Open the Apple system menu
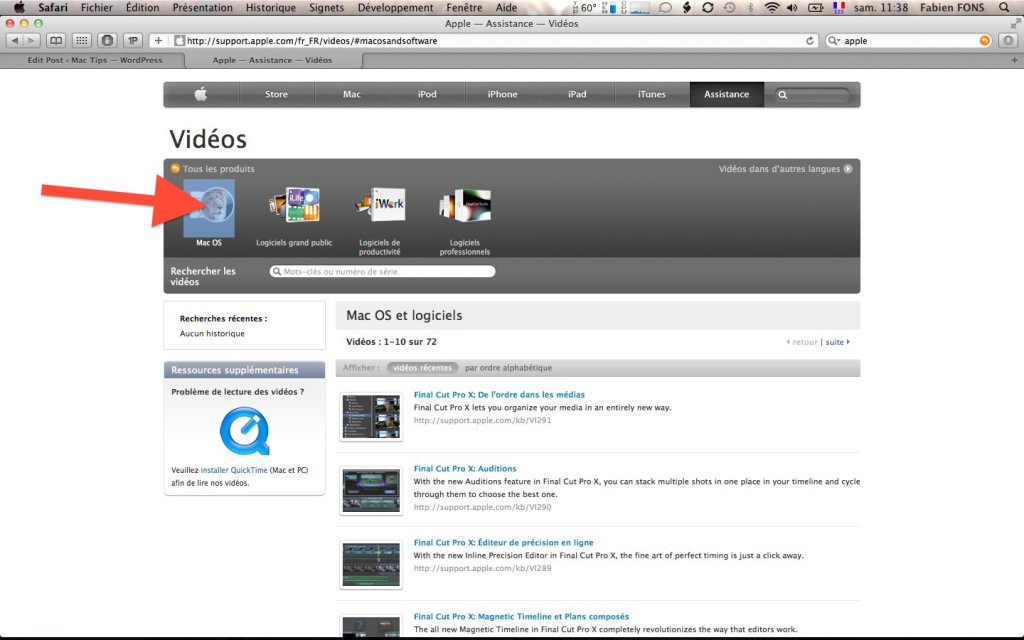Screen dimensions: 1024x640 click(19, 8)
